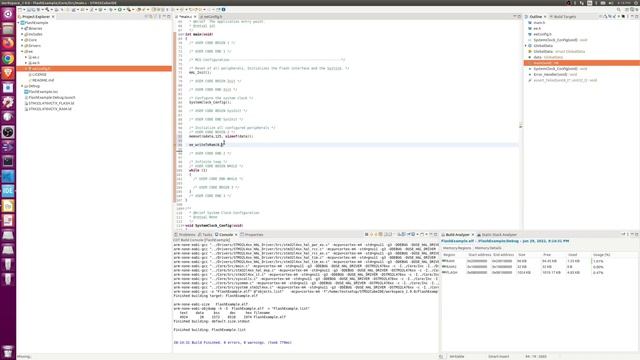Select the Memory Regions tab
Viewport: 640px width, 360px height.
point(457,248)
